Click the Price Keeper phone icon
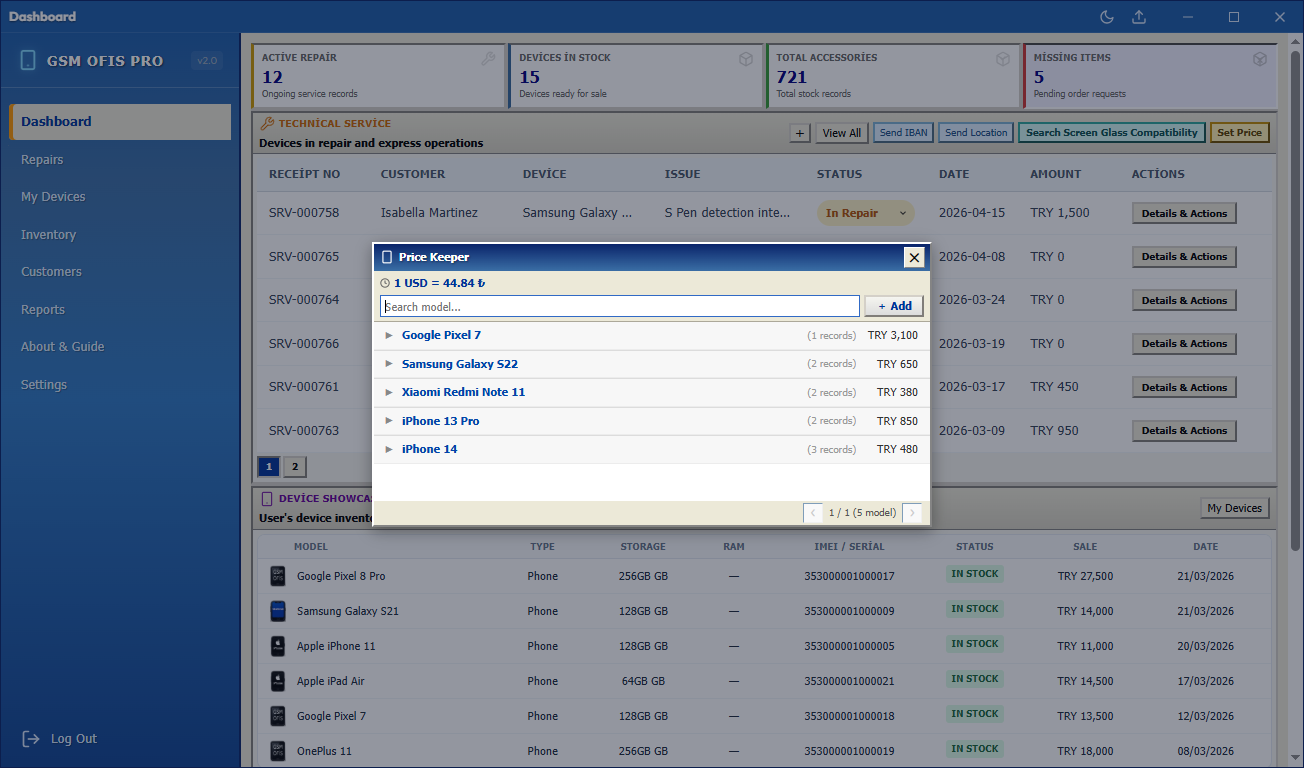Image resolution: width=1304 pixels, height=768 pixels. click(x=387, y=257)
